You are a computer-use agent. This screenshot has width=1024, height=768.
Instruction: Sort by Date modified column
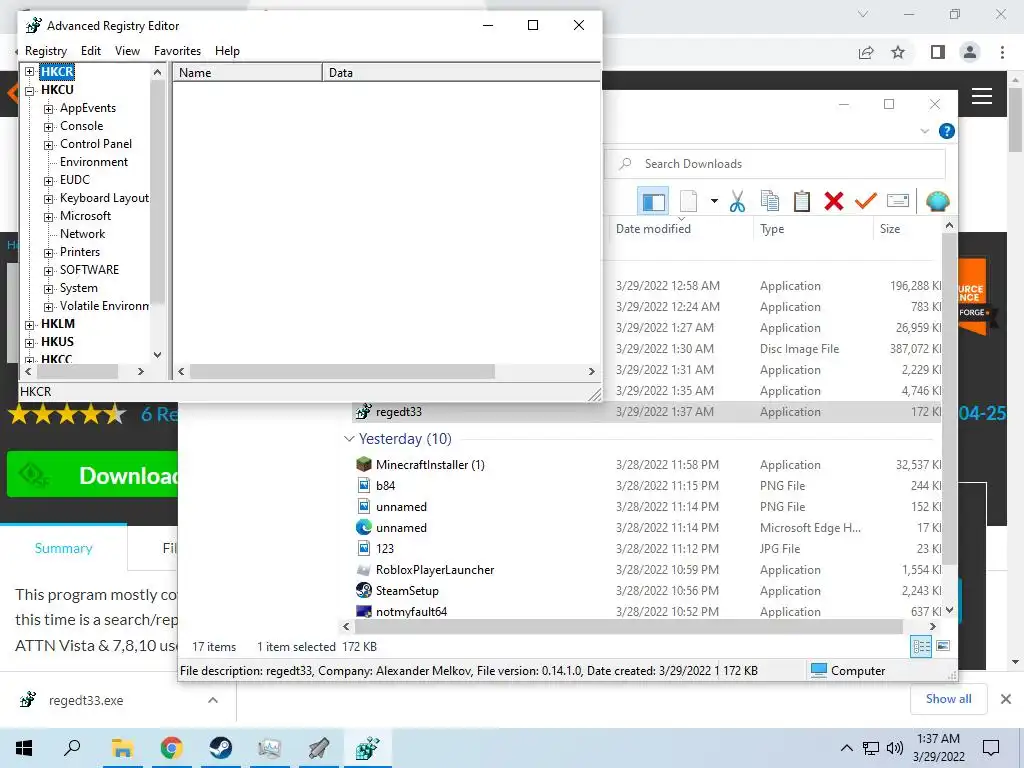tap(680, 229)
